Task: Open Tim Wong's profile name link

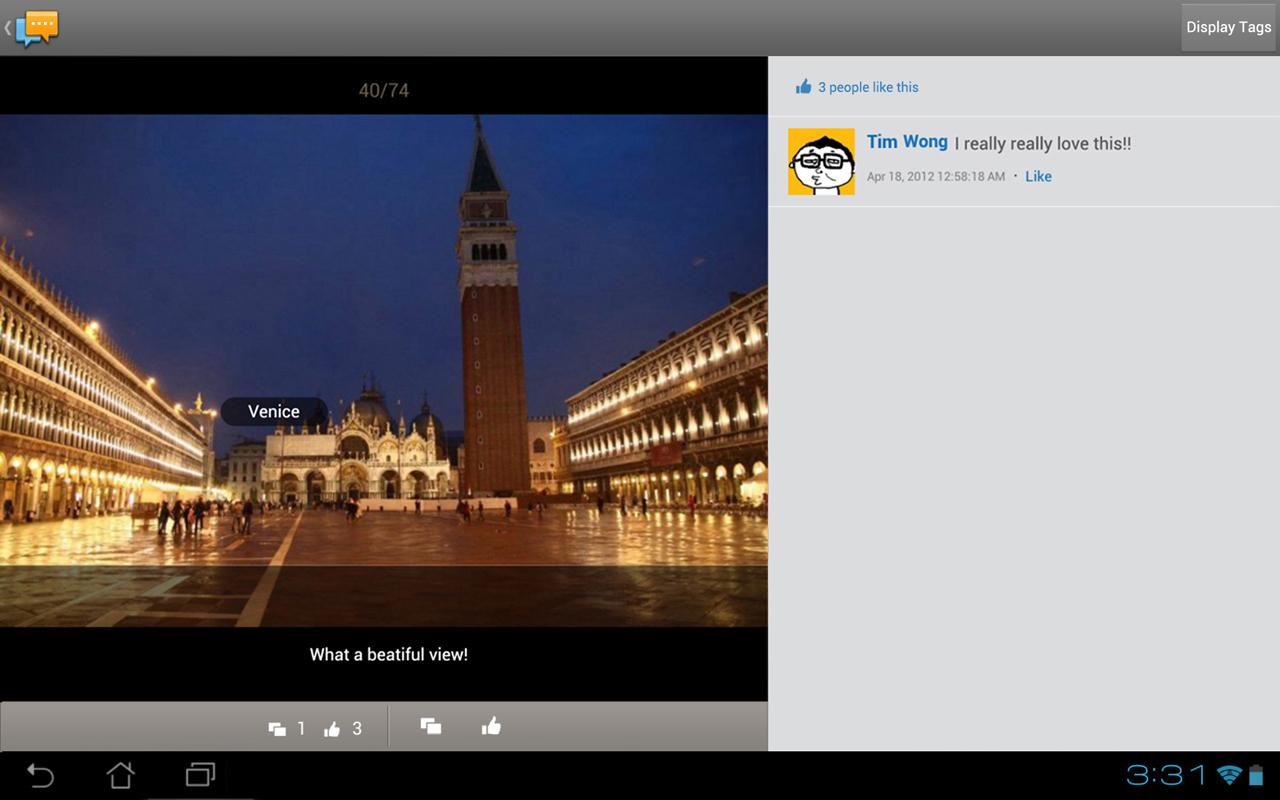Action: coord(907,142)
